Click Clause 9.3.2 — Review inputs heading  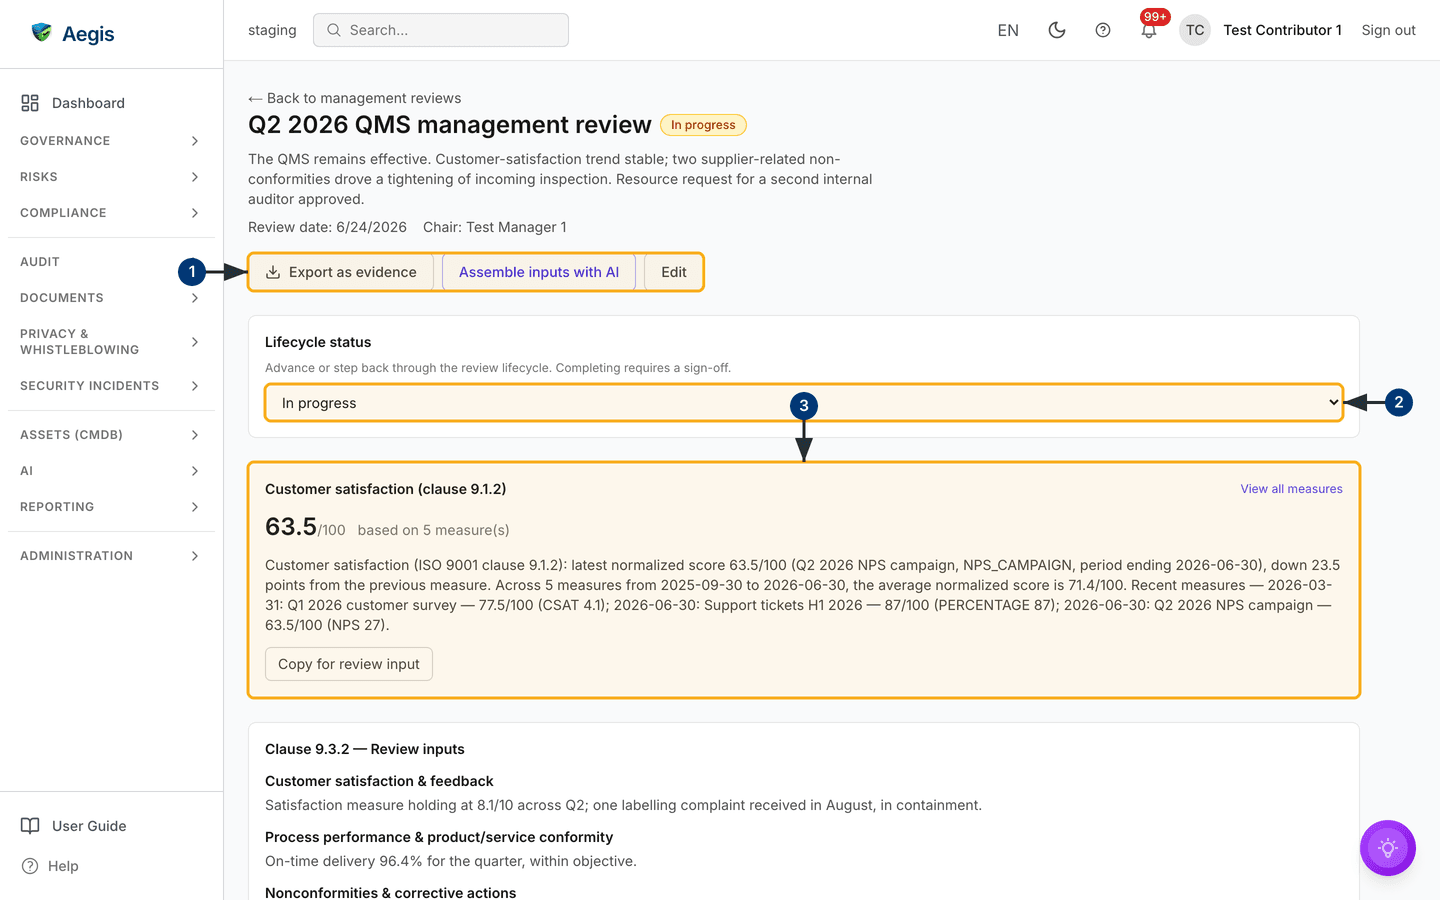pyautogui.click(x=365, y=749)
